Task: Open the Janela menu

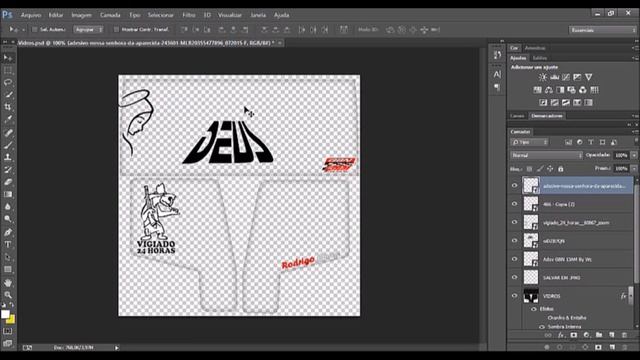Action: [258, 15]
